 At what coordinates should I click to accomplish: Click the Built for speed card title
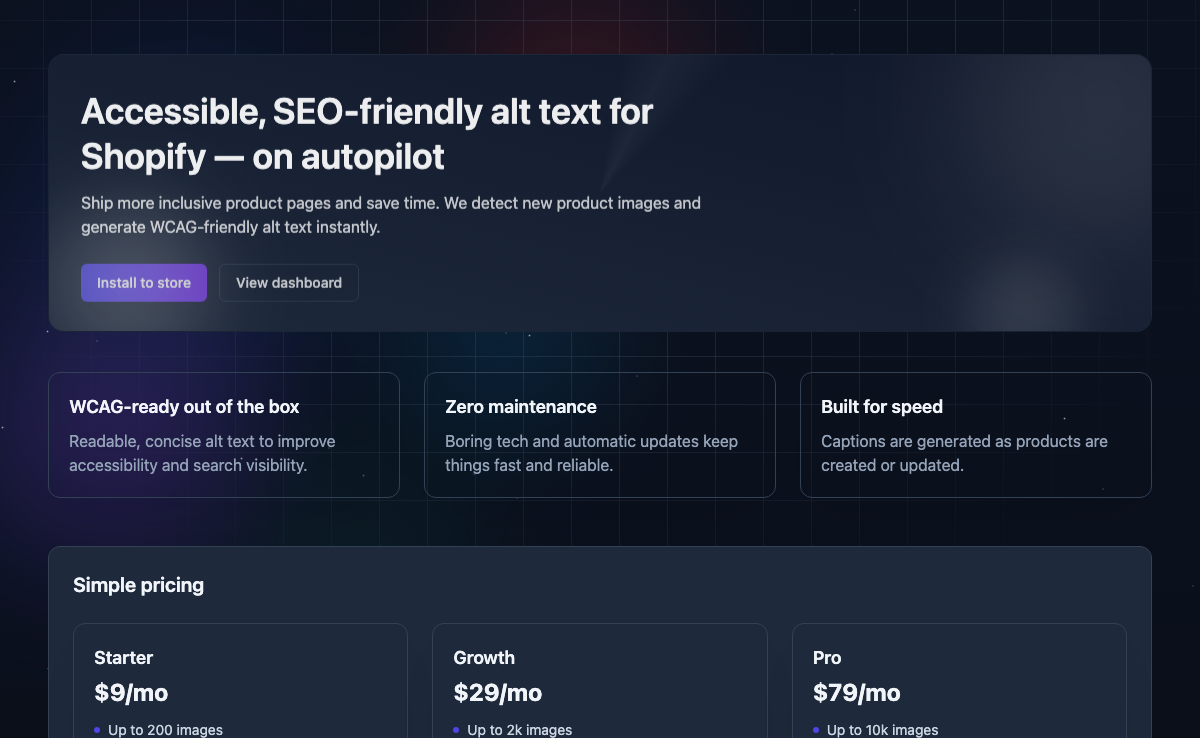coord(882,407)
